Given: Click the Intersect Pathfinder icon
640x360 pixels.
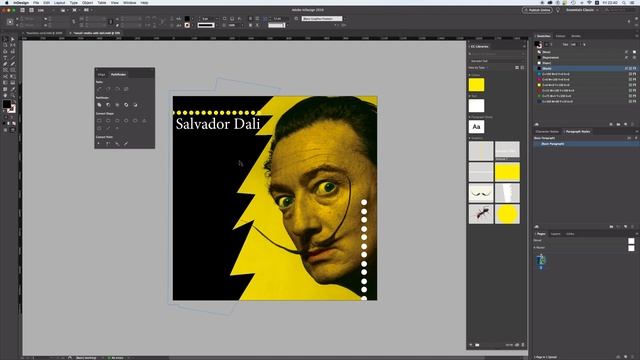Looking at the screenshot, I should pos(117,105).
